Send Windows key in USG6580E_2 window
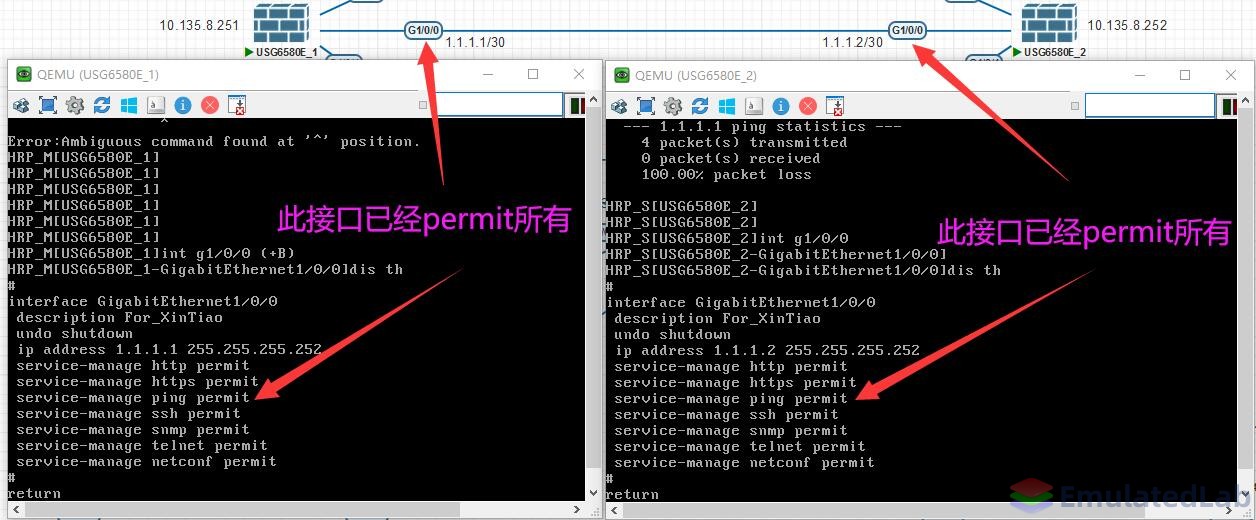The image size is (1256, 520). coord(727,106)
